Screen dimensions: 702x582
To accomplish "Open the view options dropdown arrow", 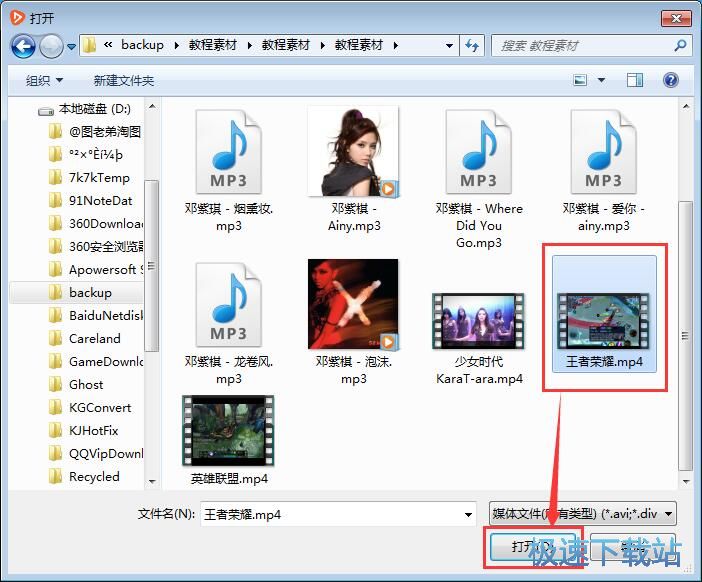I will pyautogui.click(x=601, y=81).
